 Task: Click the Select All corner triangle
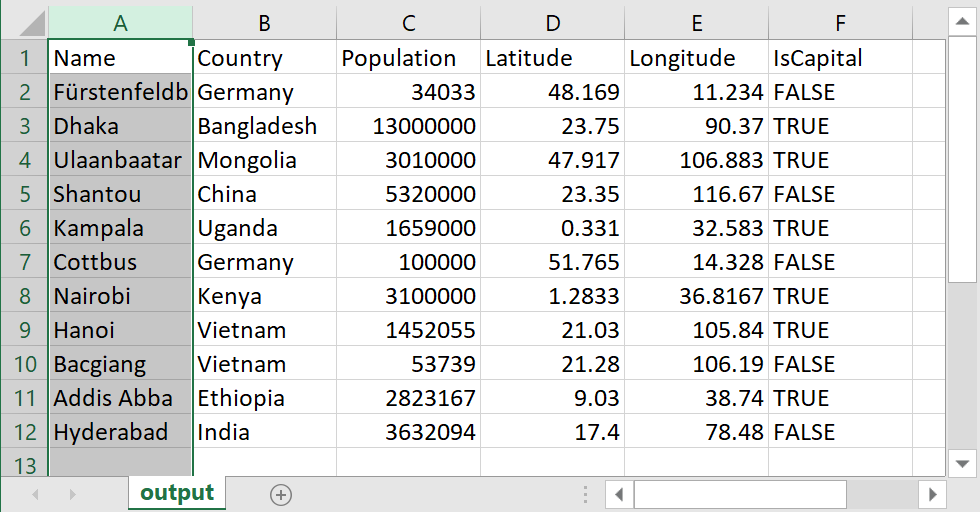[x=24, y=23]
